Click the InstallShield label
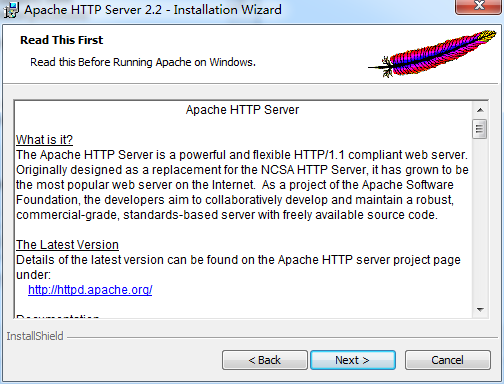Screen dimensions: 504x384 click(35, 336)
